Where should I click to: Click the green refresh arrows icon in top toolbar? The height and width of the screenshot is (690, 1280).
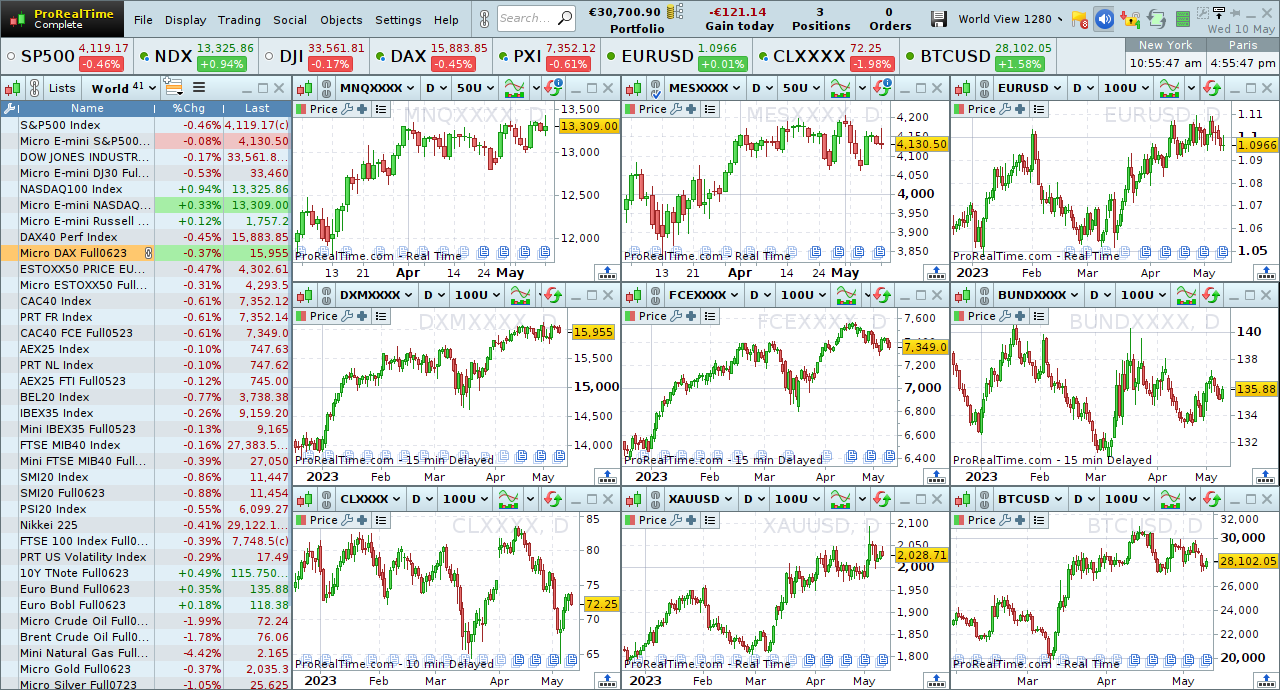pos(1156,19)
